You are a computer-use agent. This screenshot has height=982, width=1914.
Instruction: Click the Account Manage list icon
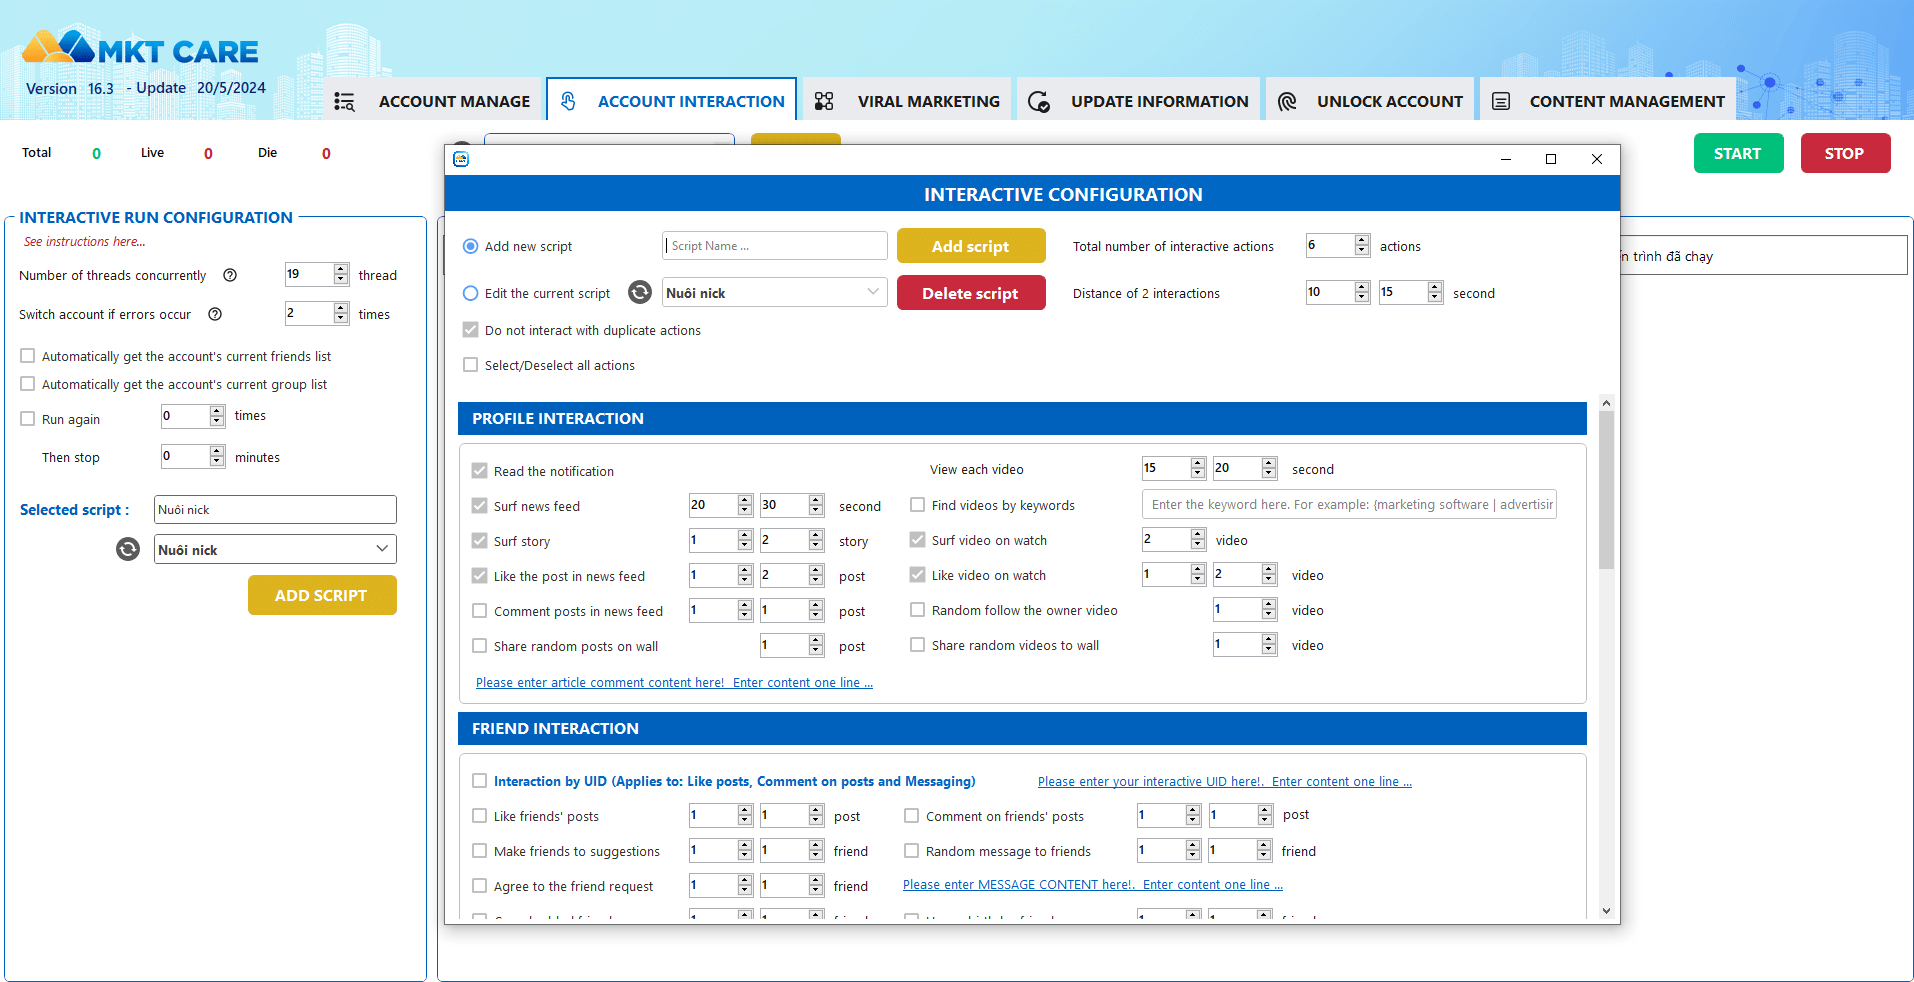pyautogui.click(x=345, y=102)
